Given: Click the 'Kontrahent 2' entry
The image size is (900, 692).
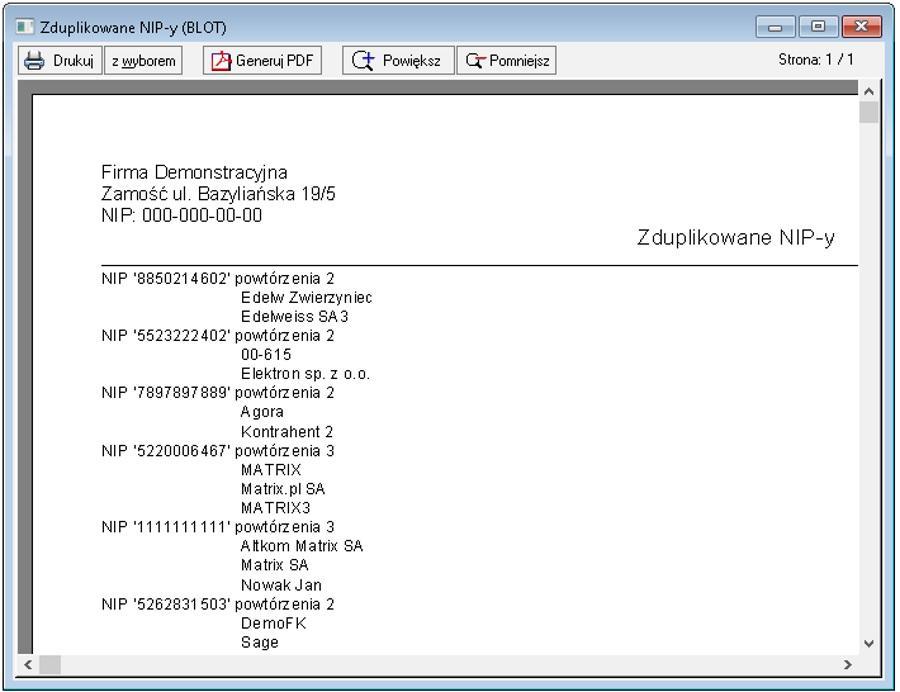Looking at the screenshot, I should tap(286, 431).
